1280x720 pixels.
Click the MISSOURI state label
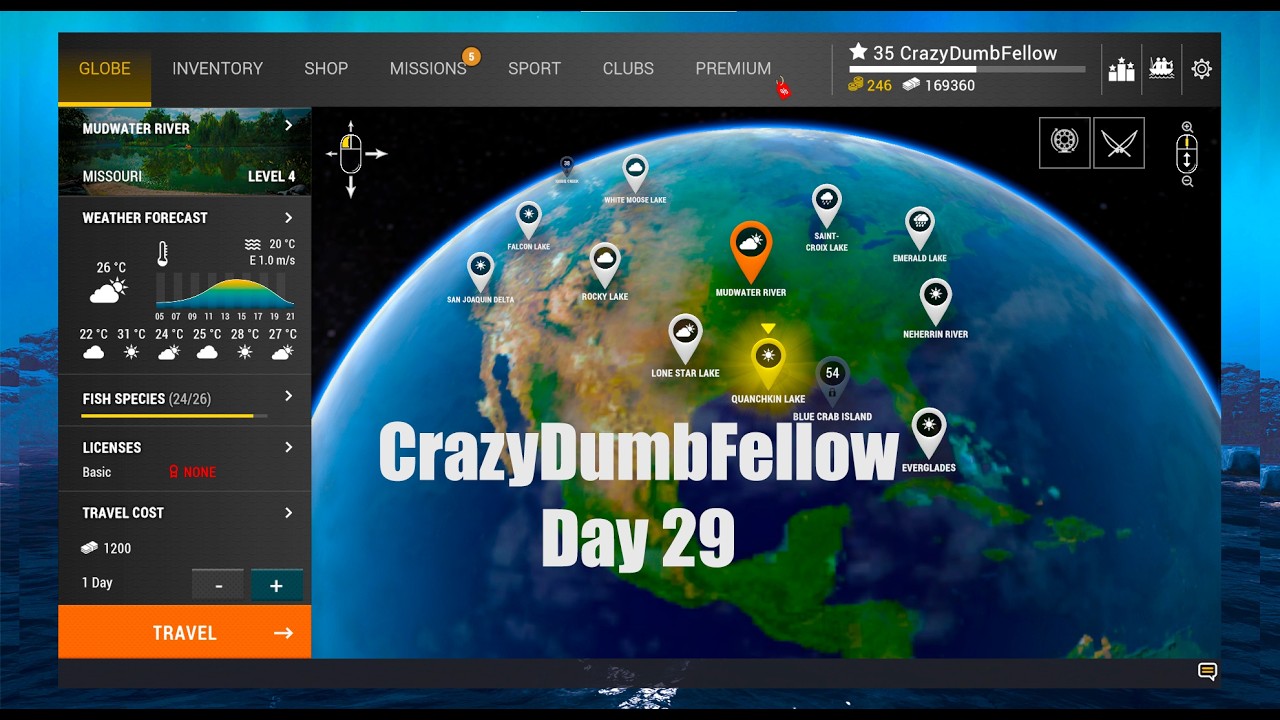pyautogui.click(x=112, y=176)
